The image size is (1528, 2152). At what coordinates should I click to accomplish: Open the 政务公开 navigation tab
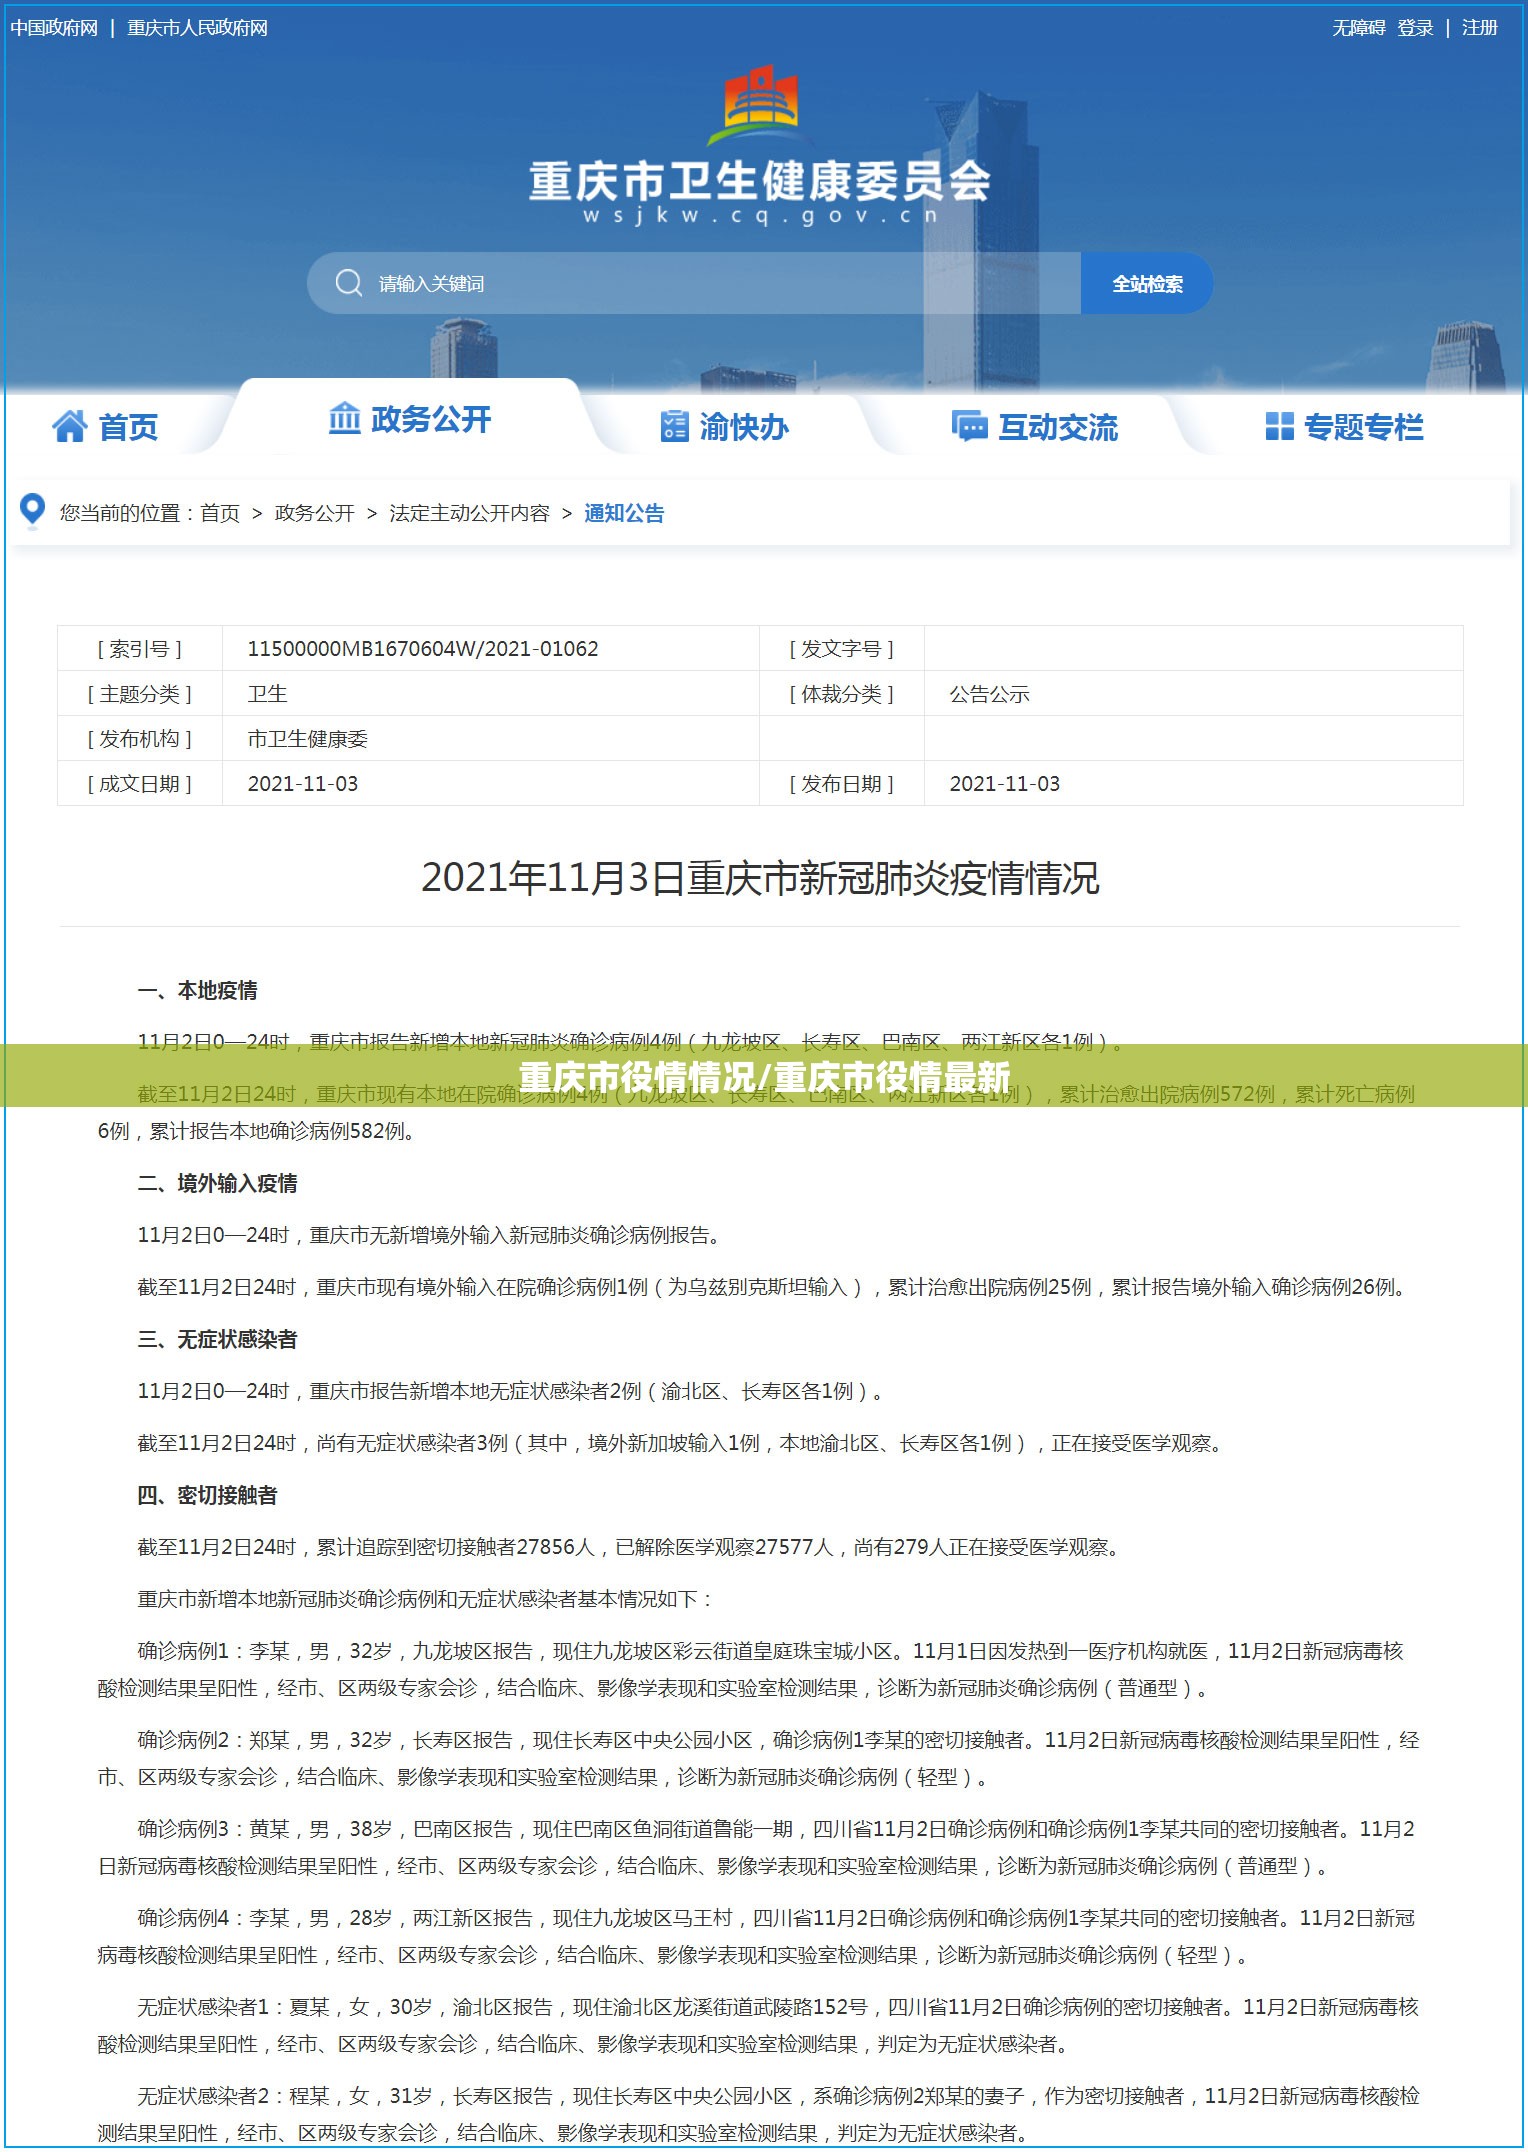(x=410, y=419)
